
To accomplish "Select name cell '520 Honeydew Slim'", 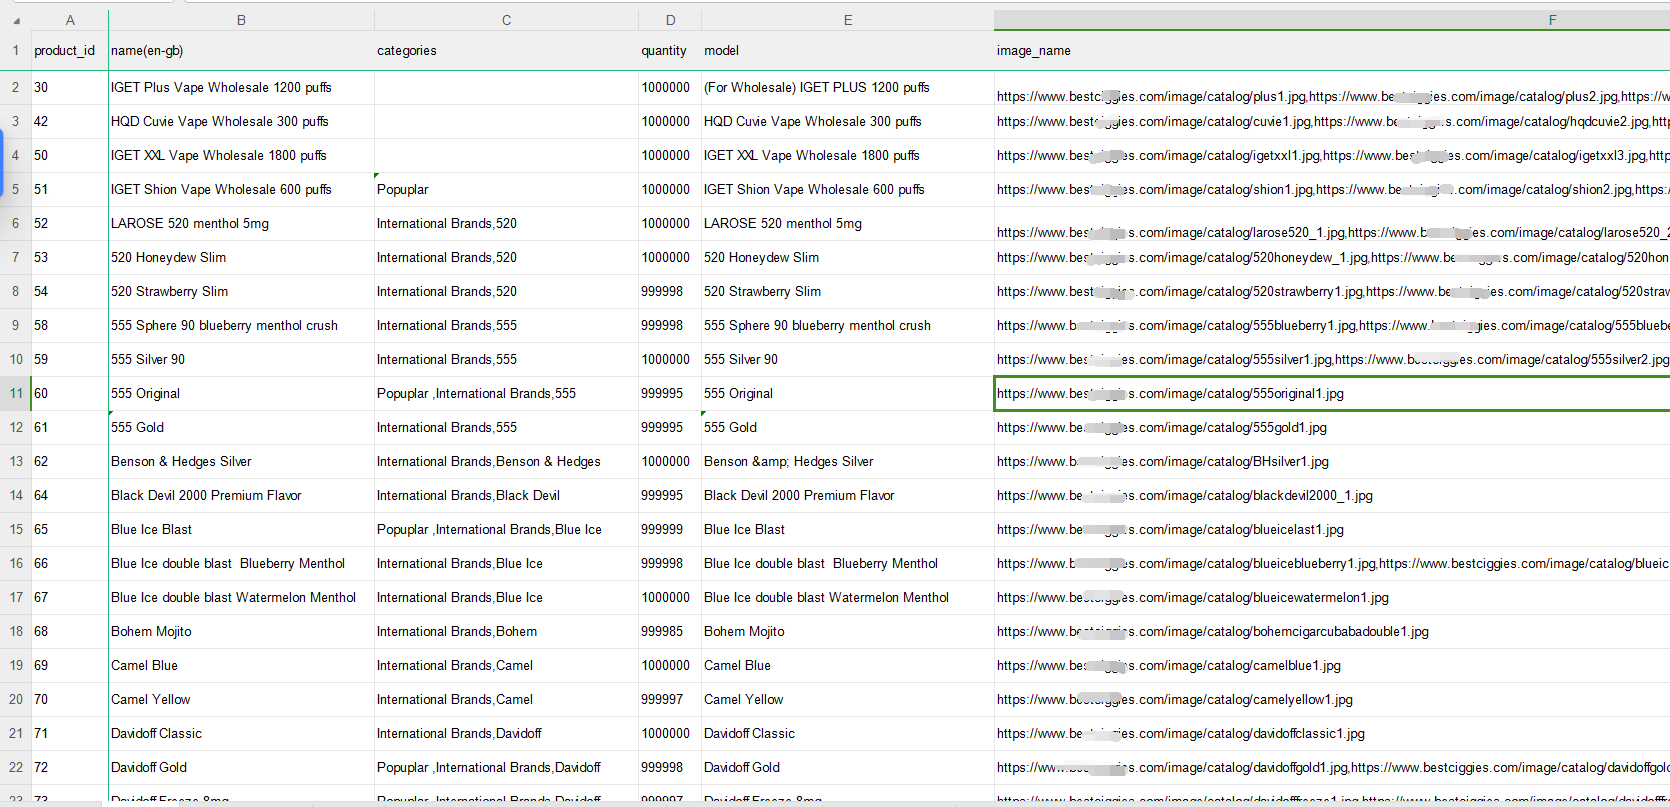I will 241,257.
